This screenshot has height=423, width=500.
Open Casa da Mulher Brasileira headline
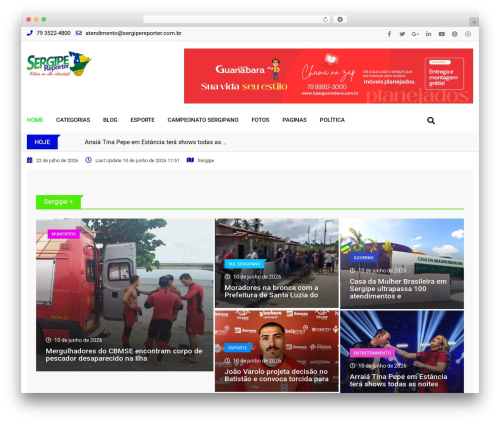coord(398,289)
